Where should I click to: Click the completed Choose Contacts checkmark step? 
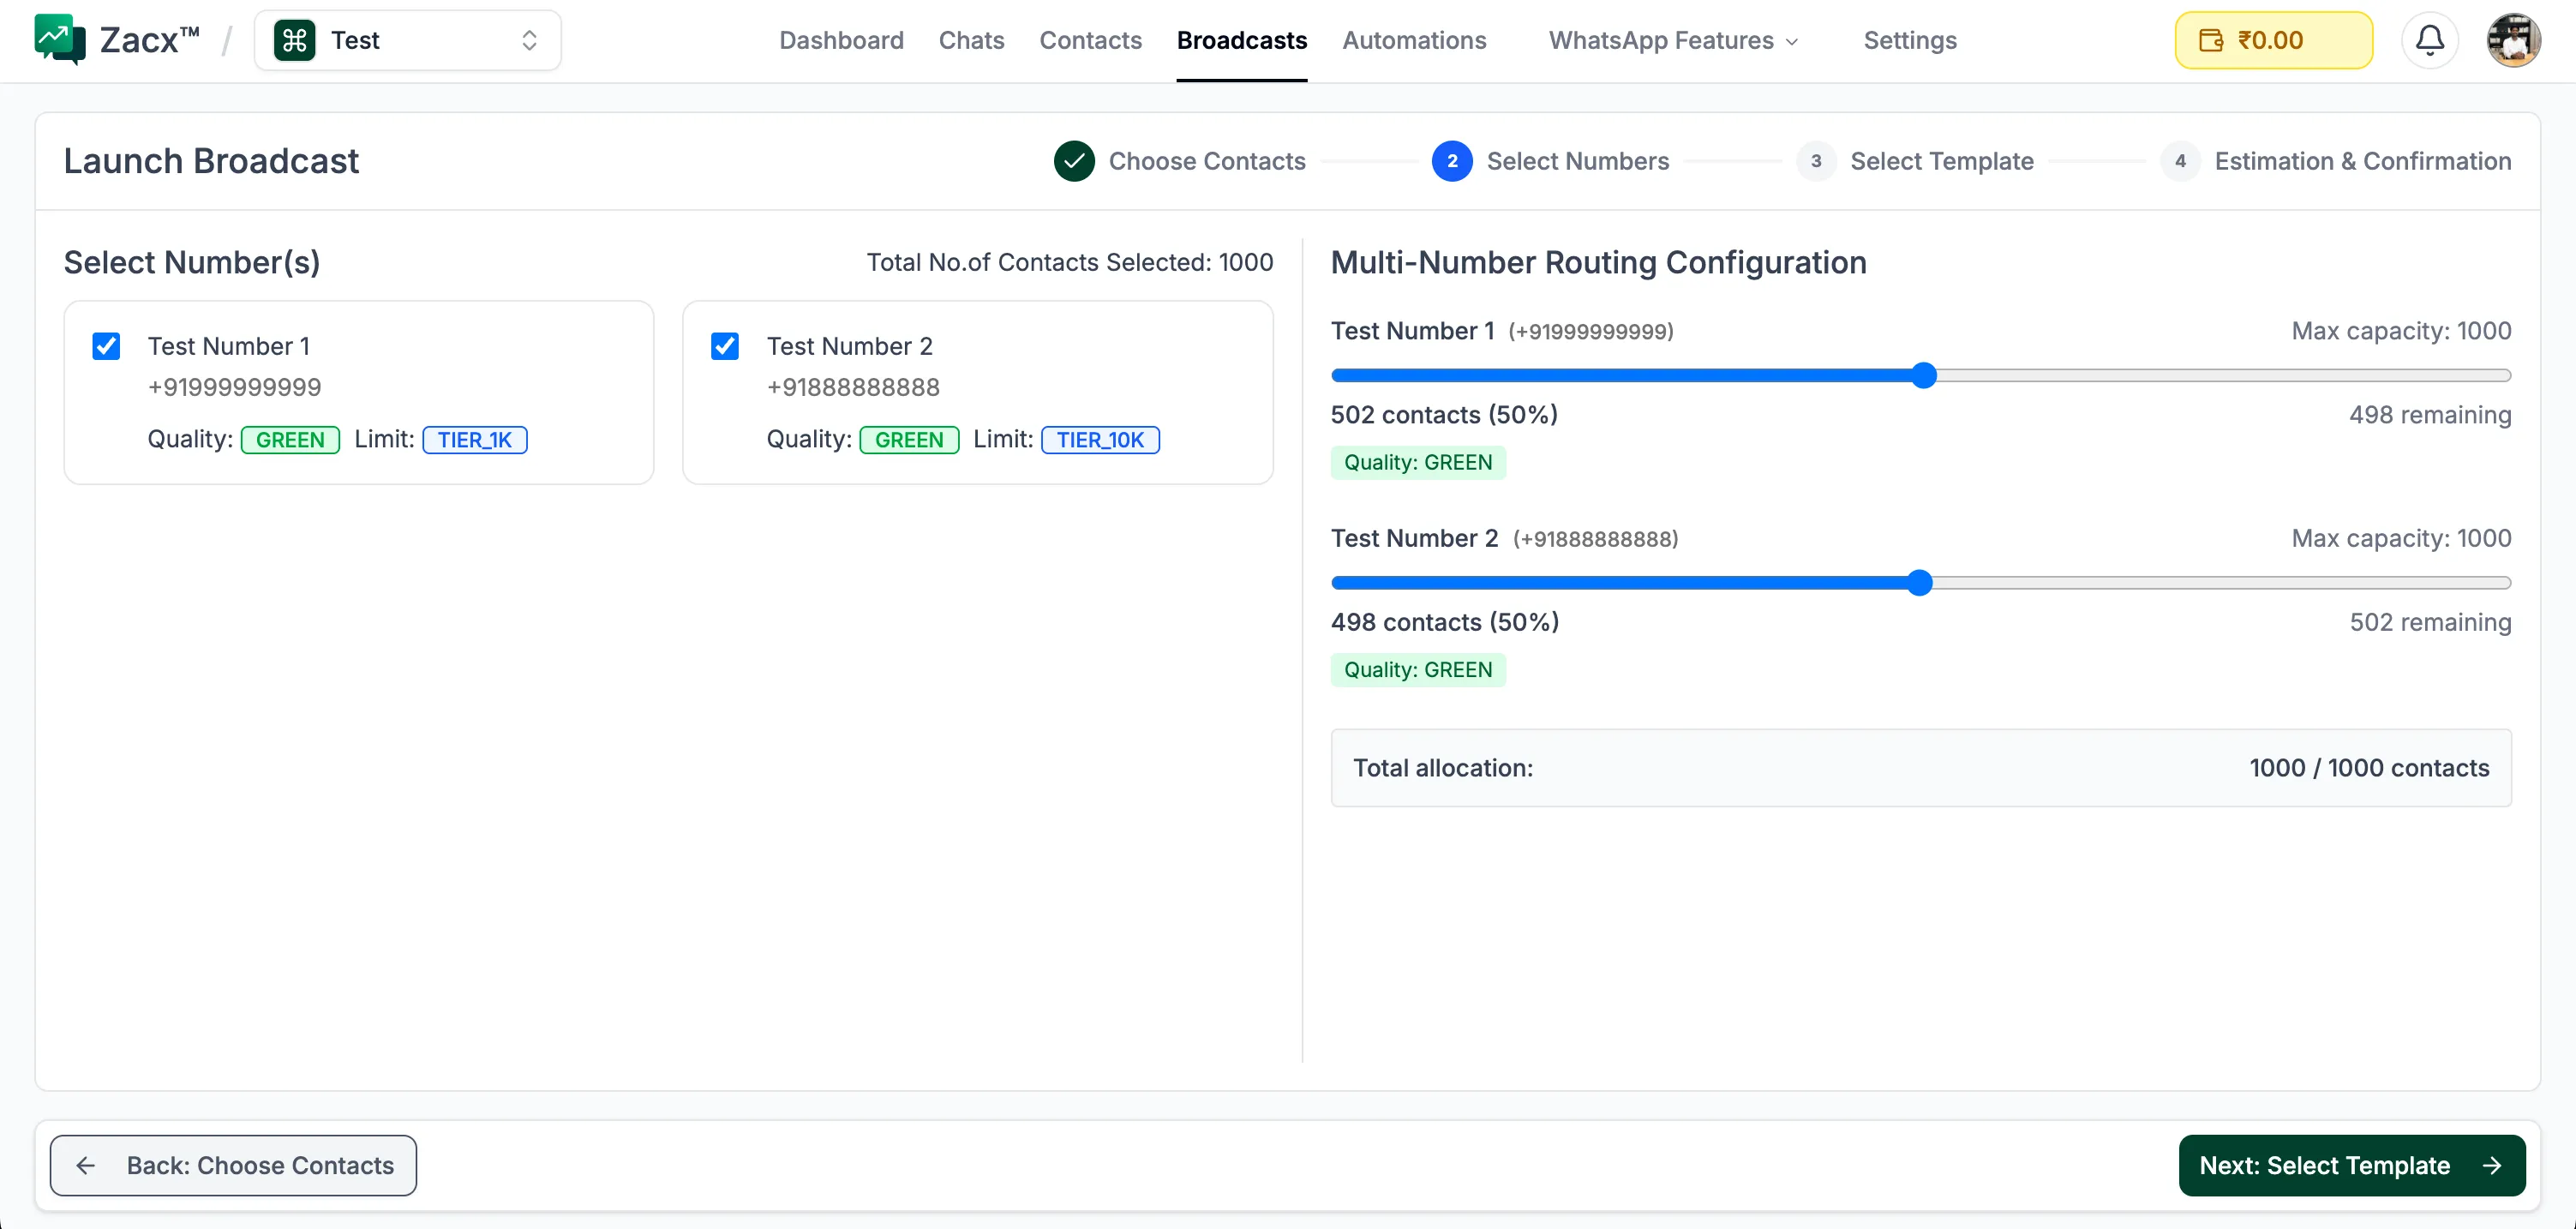click(1074, 161)
